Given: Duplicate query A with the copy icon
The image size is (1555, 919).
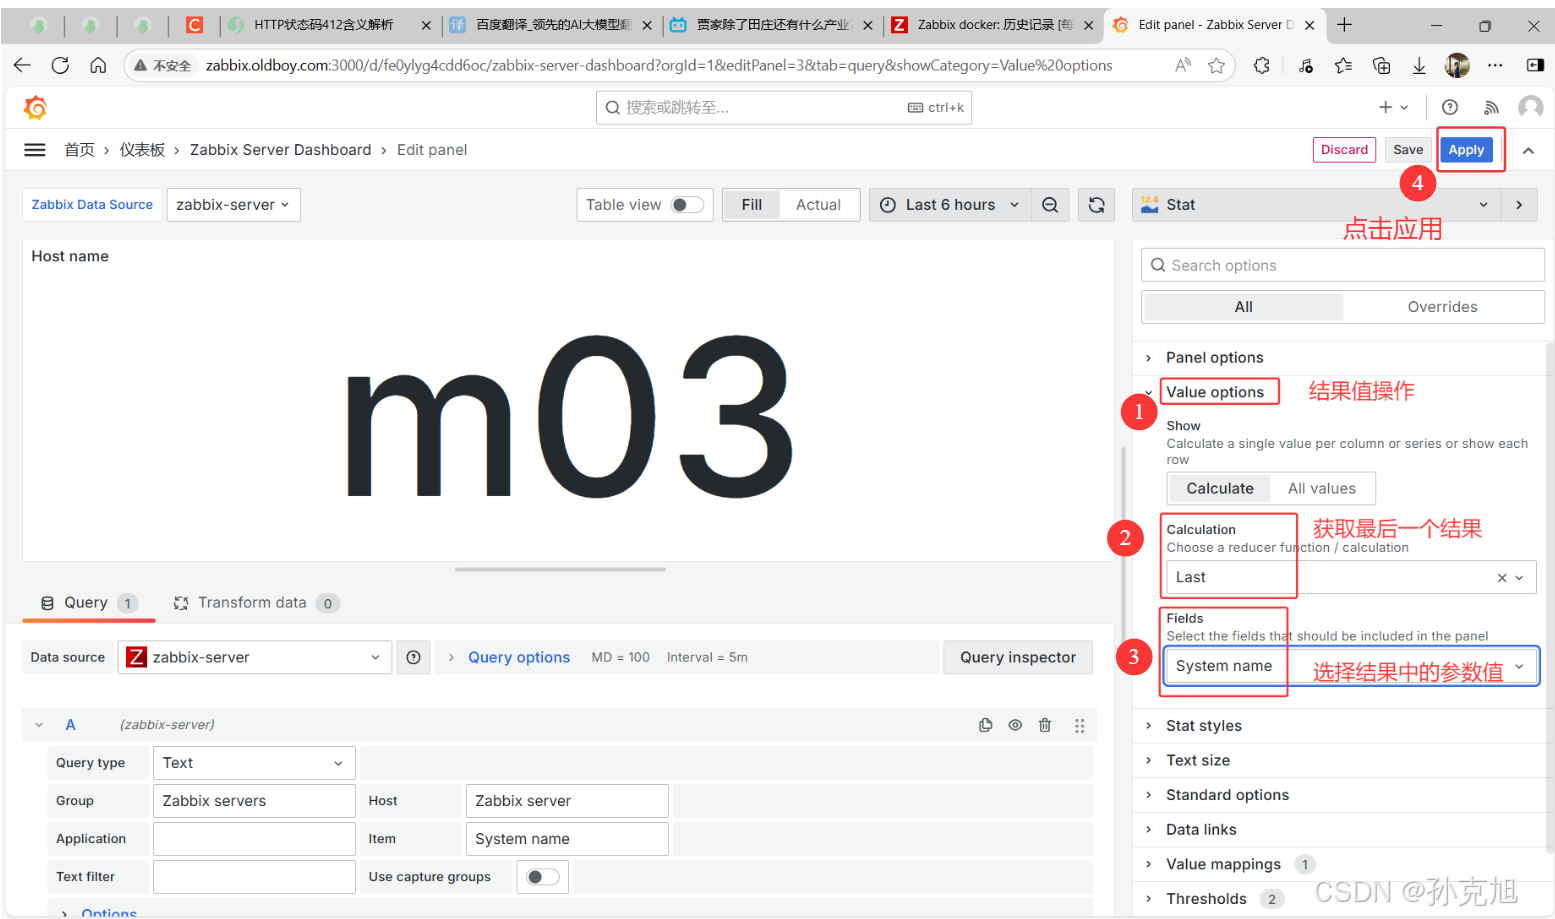Looking at the screenshot, I should (x=985, y=725).
